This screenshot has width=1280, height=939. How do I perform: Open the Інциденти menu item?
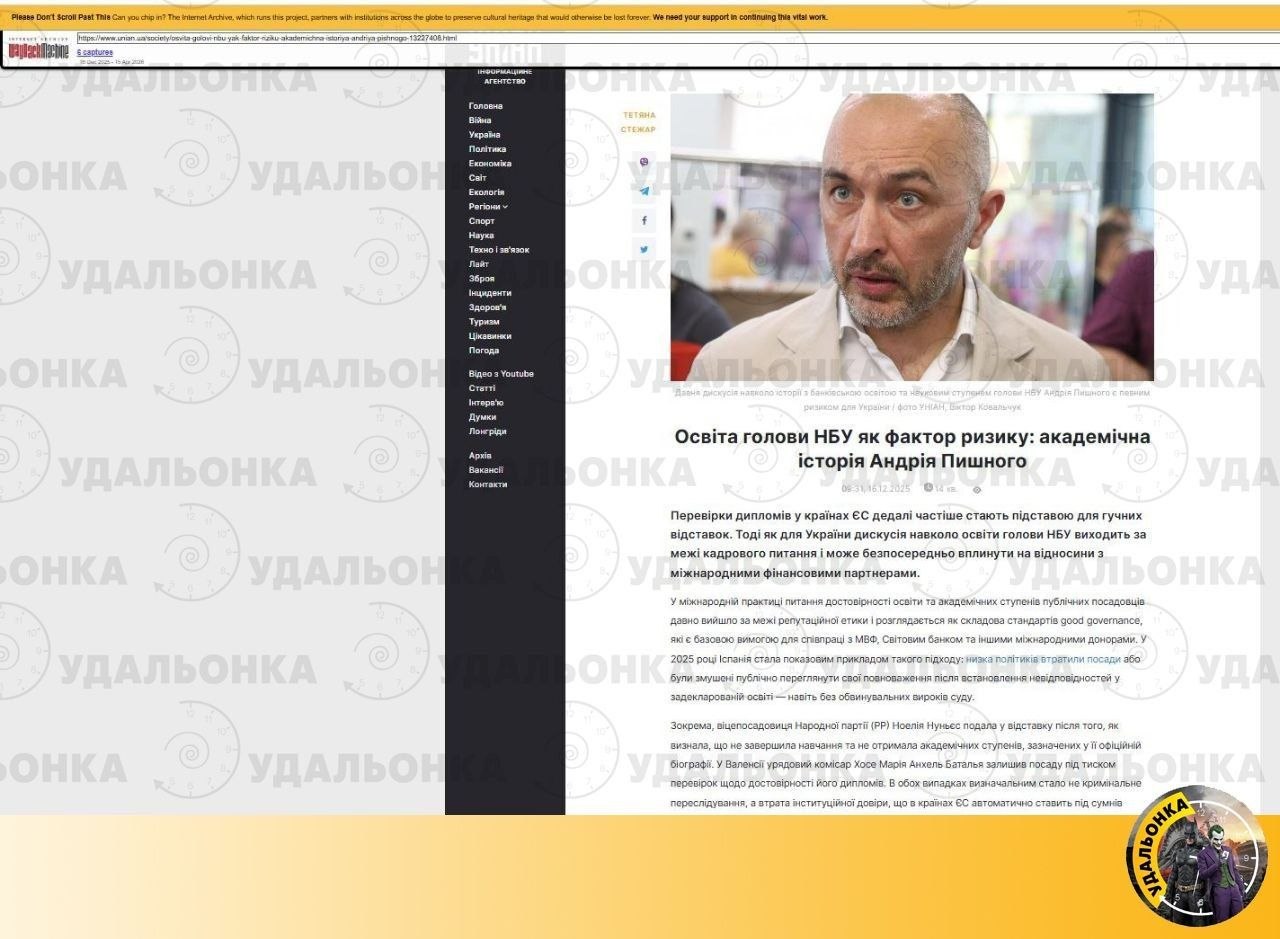click(490, 293)
